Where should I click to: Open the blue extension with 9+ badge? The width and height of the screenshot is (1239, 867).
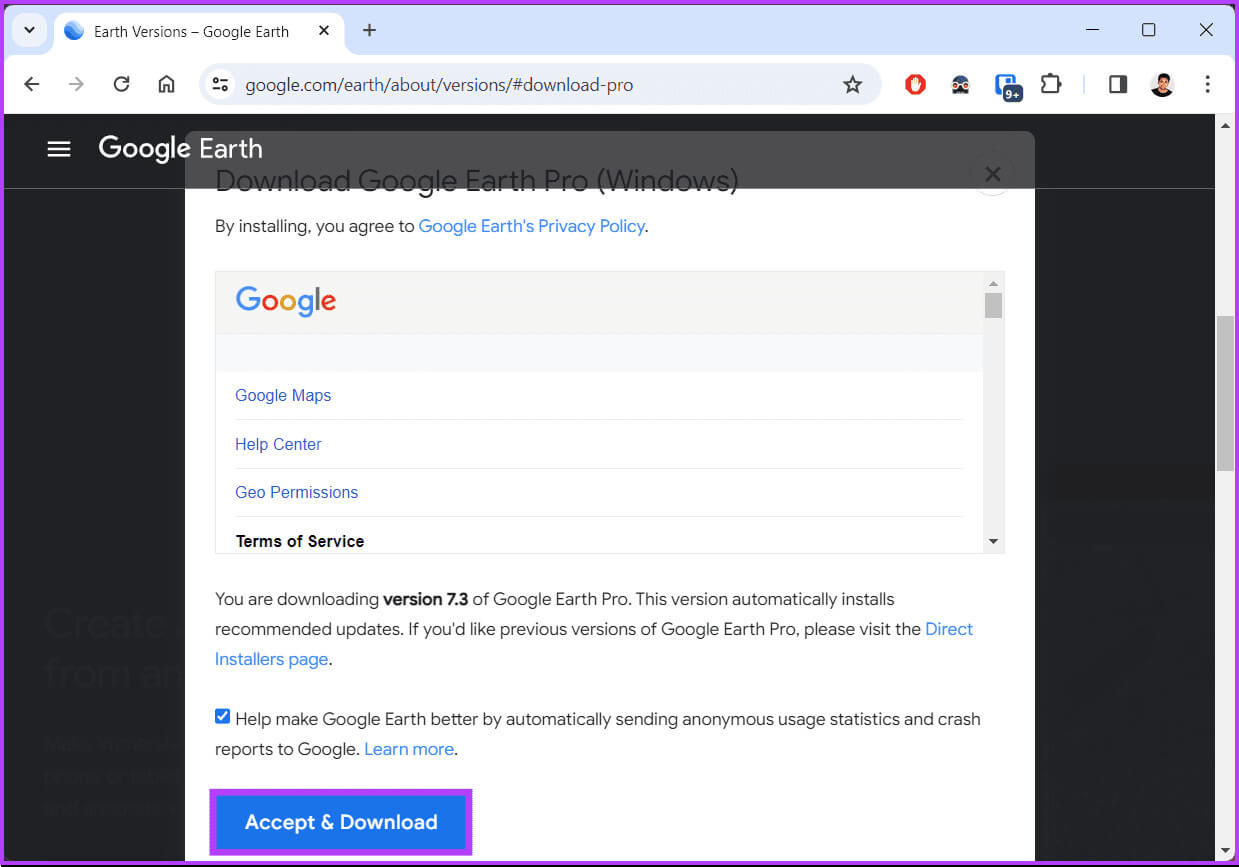pos(1008,87)
